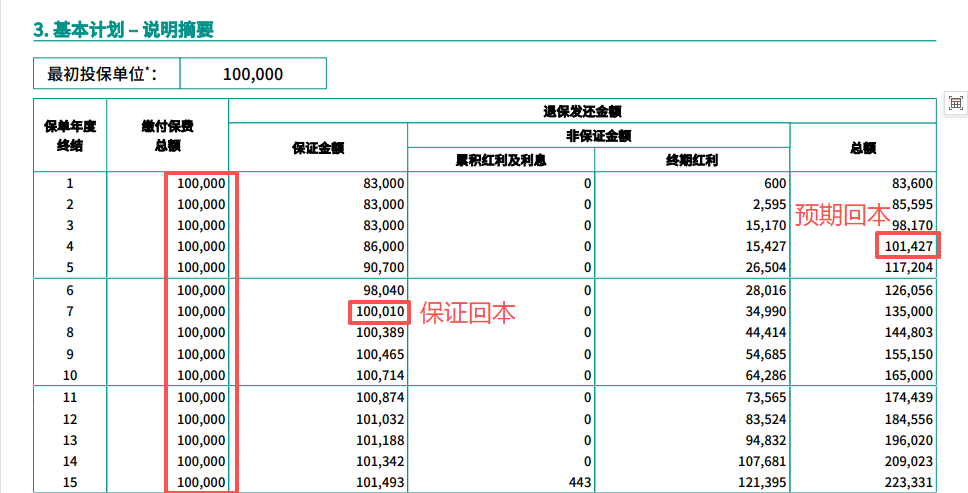Viewport: 968px width, 493px height.
Task: Click the table extraction icon beside the table
Action: pyautogui.click(x=956, y=103)
